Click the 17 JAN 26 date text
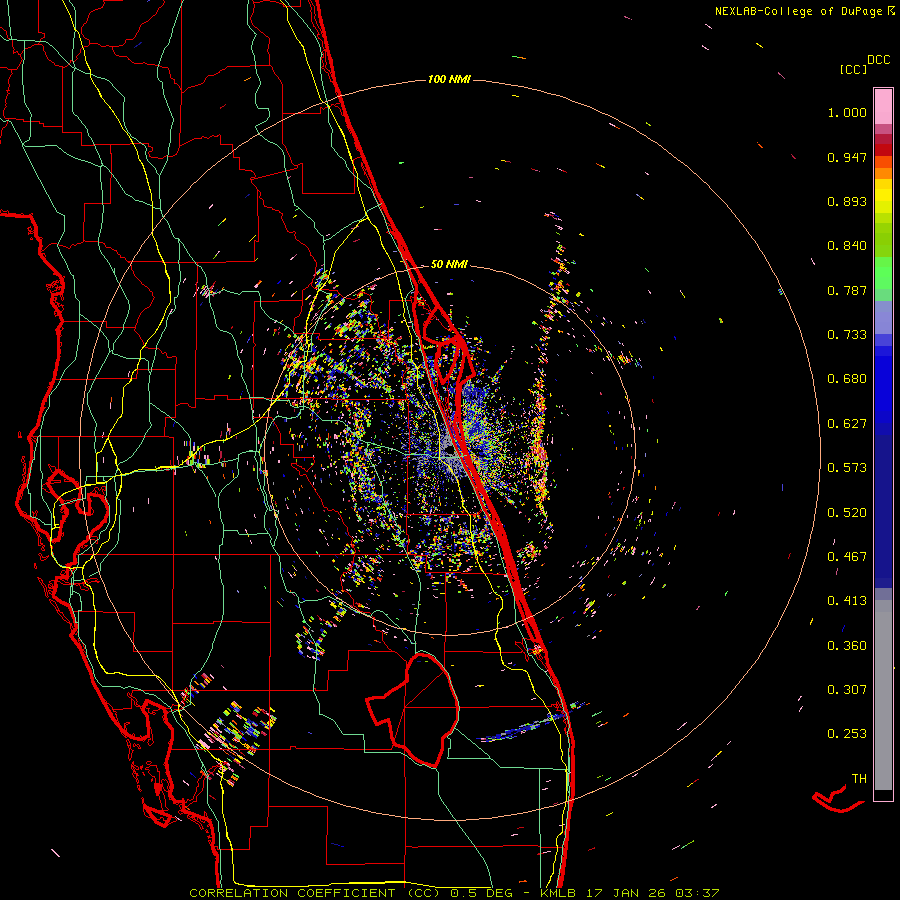Screen dimensions: 900x900 [627, 893]
